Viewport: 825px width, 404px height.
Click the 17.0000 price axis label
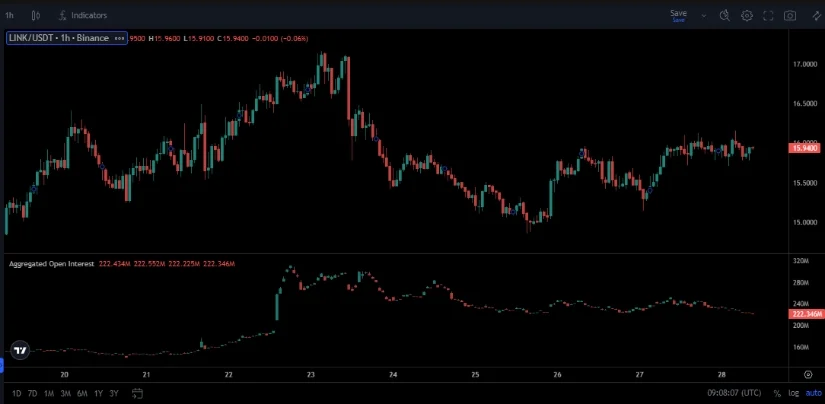tap(804, 64)
